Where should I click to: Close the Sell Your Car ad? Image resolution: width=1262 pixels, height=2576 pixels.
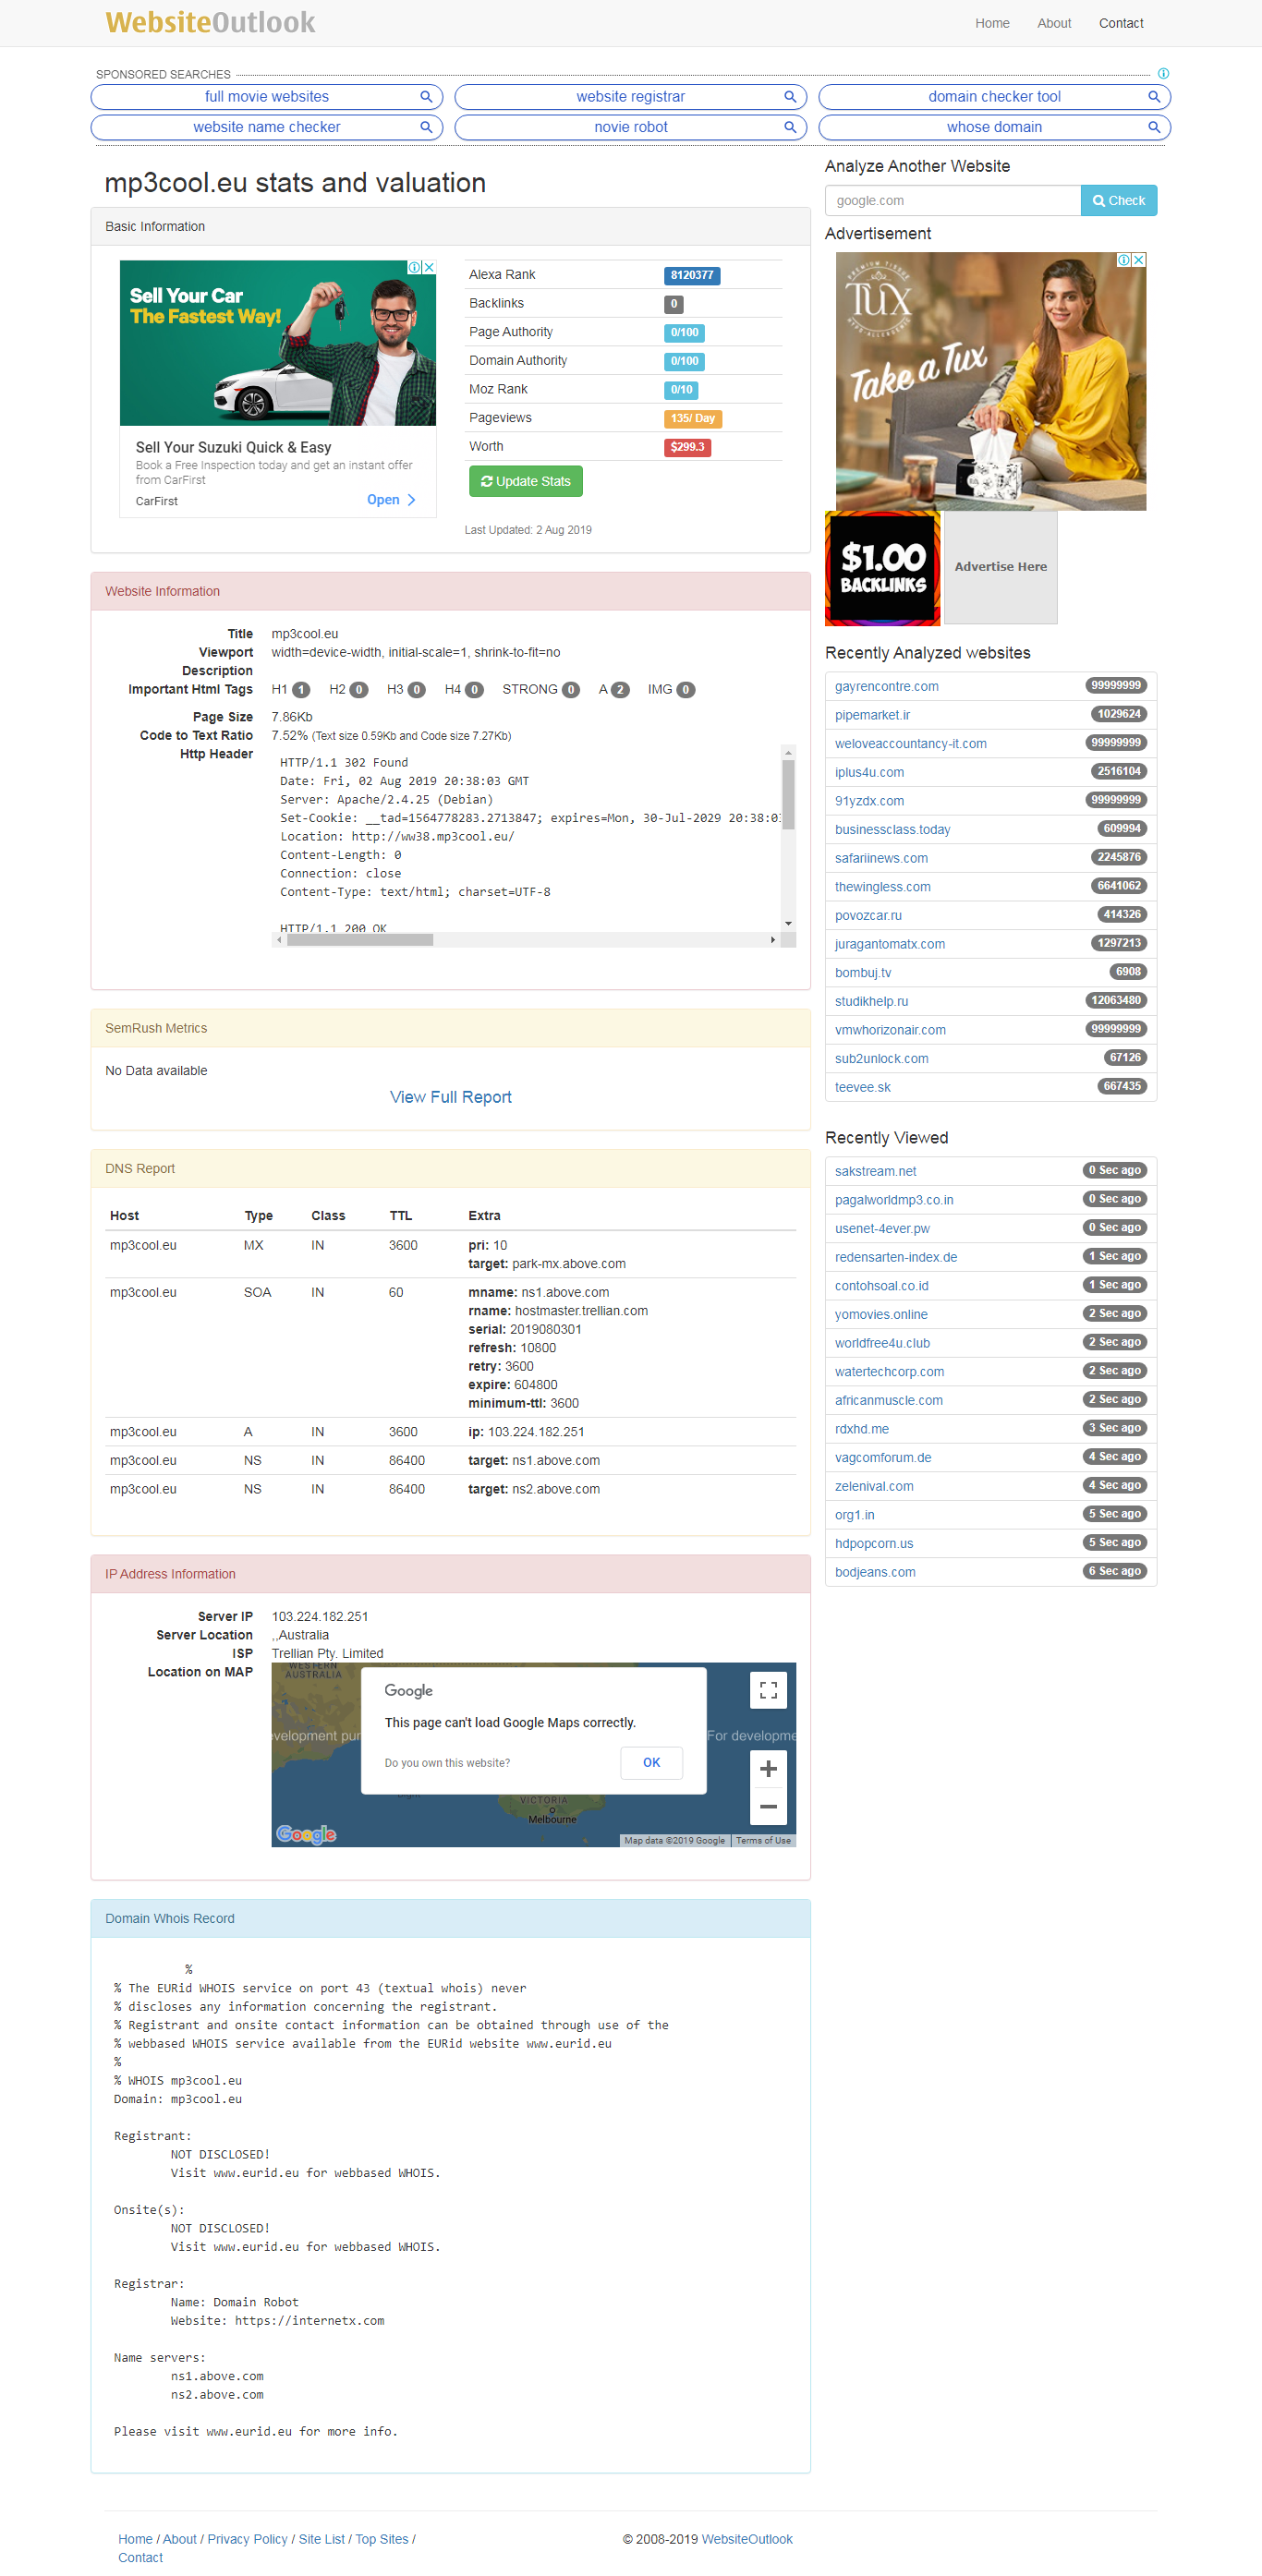tap(430, 267)
